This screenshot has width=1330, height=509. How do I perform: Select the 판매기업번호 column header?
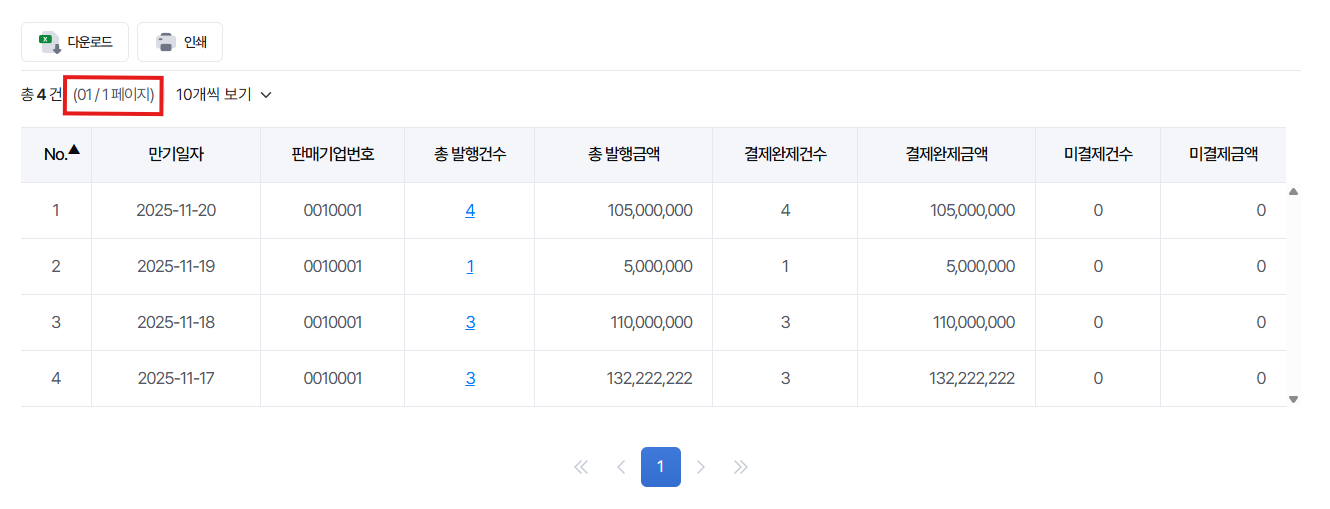pos(333,155)
